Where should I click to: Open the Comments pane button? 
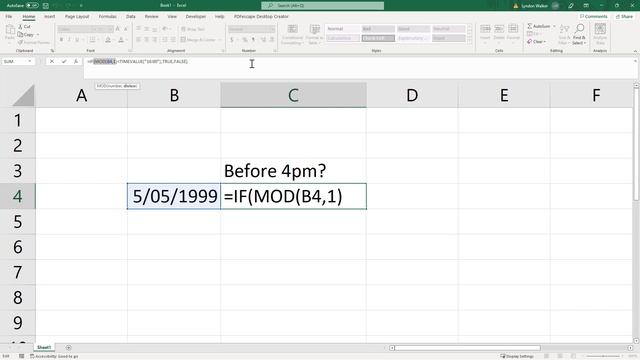coord(594,17)
